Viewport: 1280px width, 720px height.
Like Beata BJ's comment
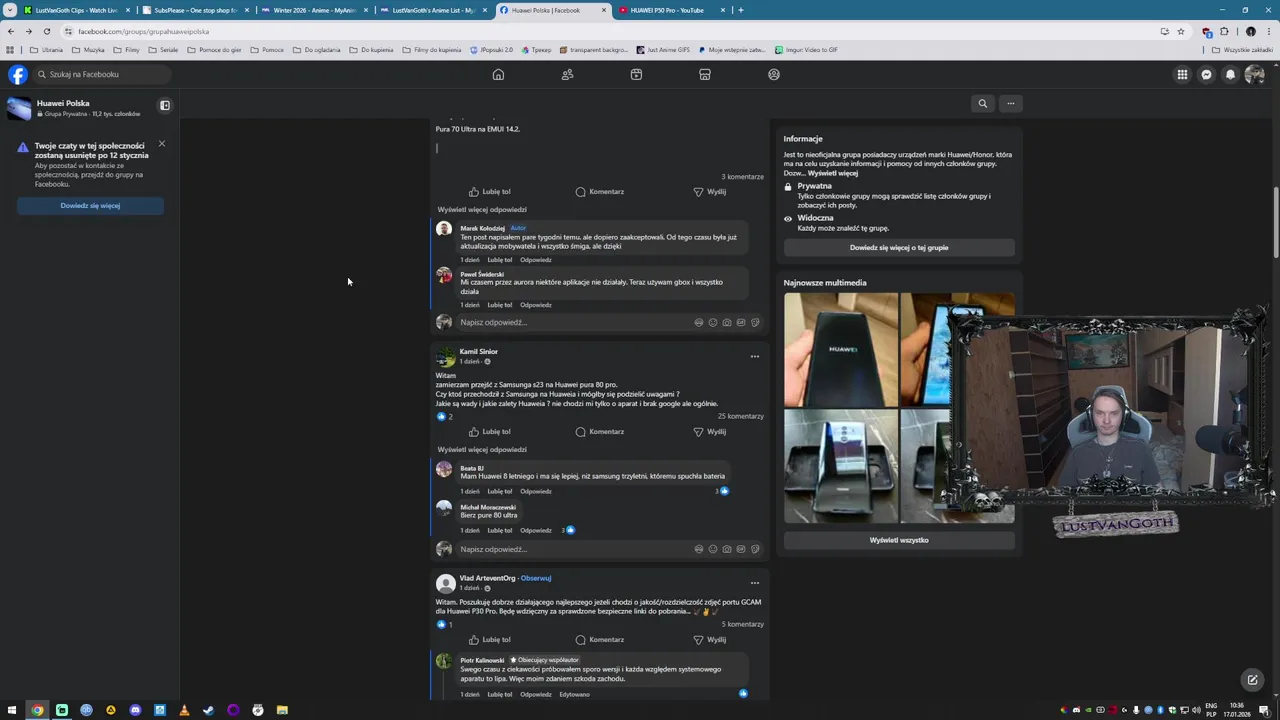point(500,491)
